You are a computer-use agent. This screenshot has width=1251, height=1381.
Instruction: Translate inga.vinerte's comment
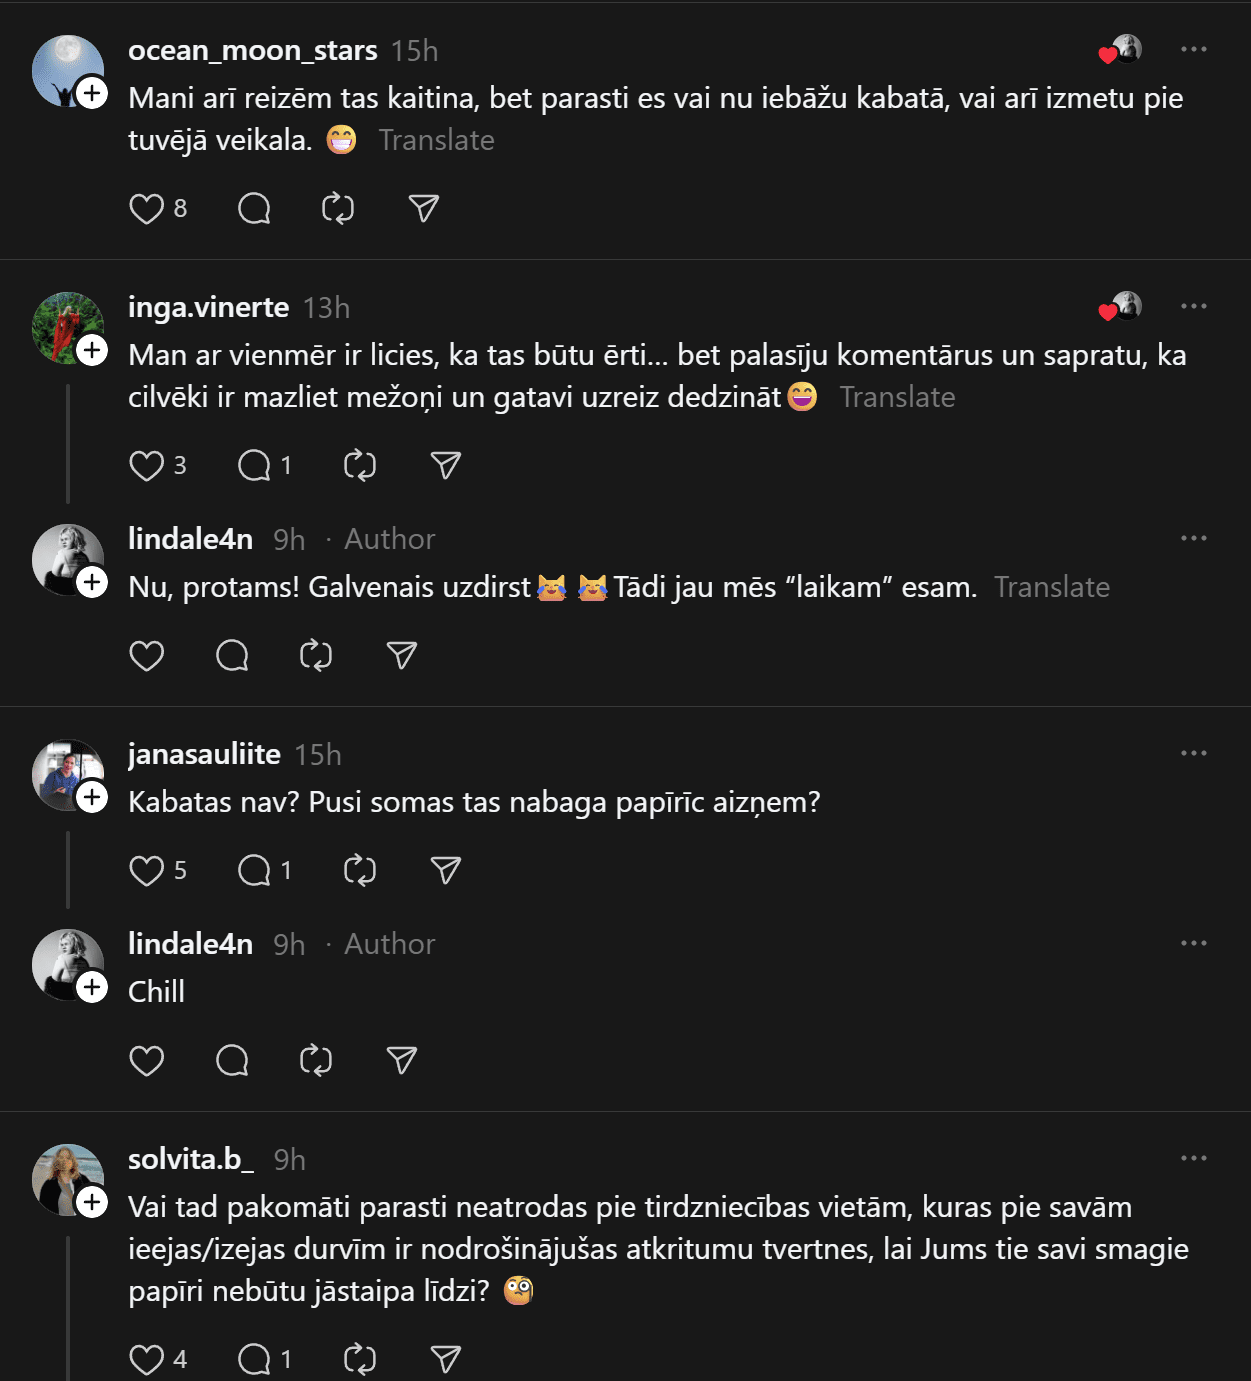tap(897, 397)
